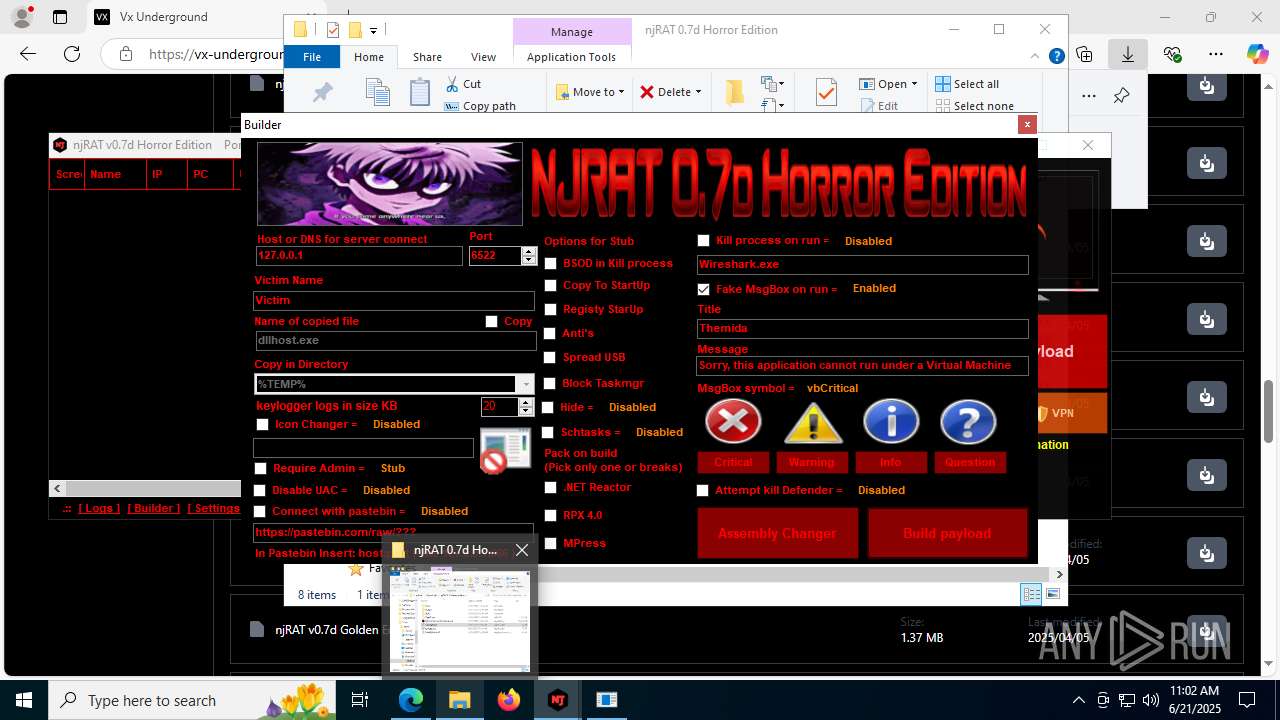Open the File menu in Explorer

pyautogui.click(x=312, y=57)
